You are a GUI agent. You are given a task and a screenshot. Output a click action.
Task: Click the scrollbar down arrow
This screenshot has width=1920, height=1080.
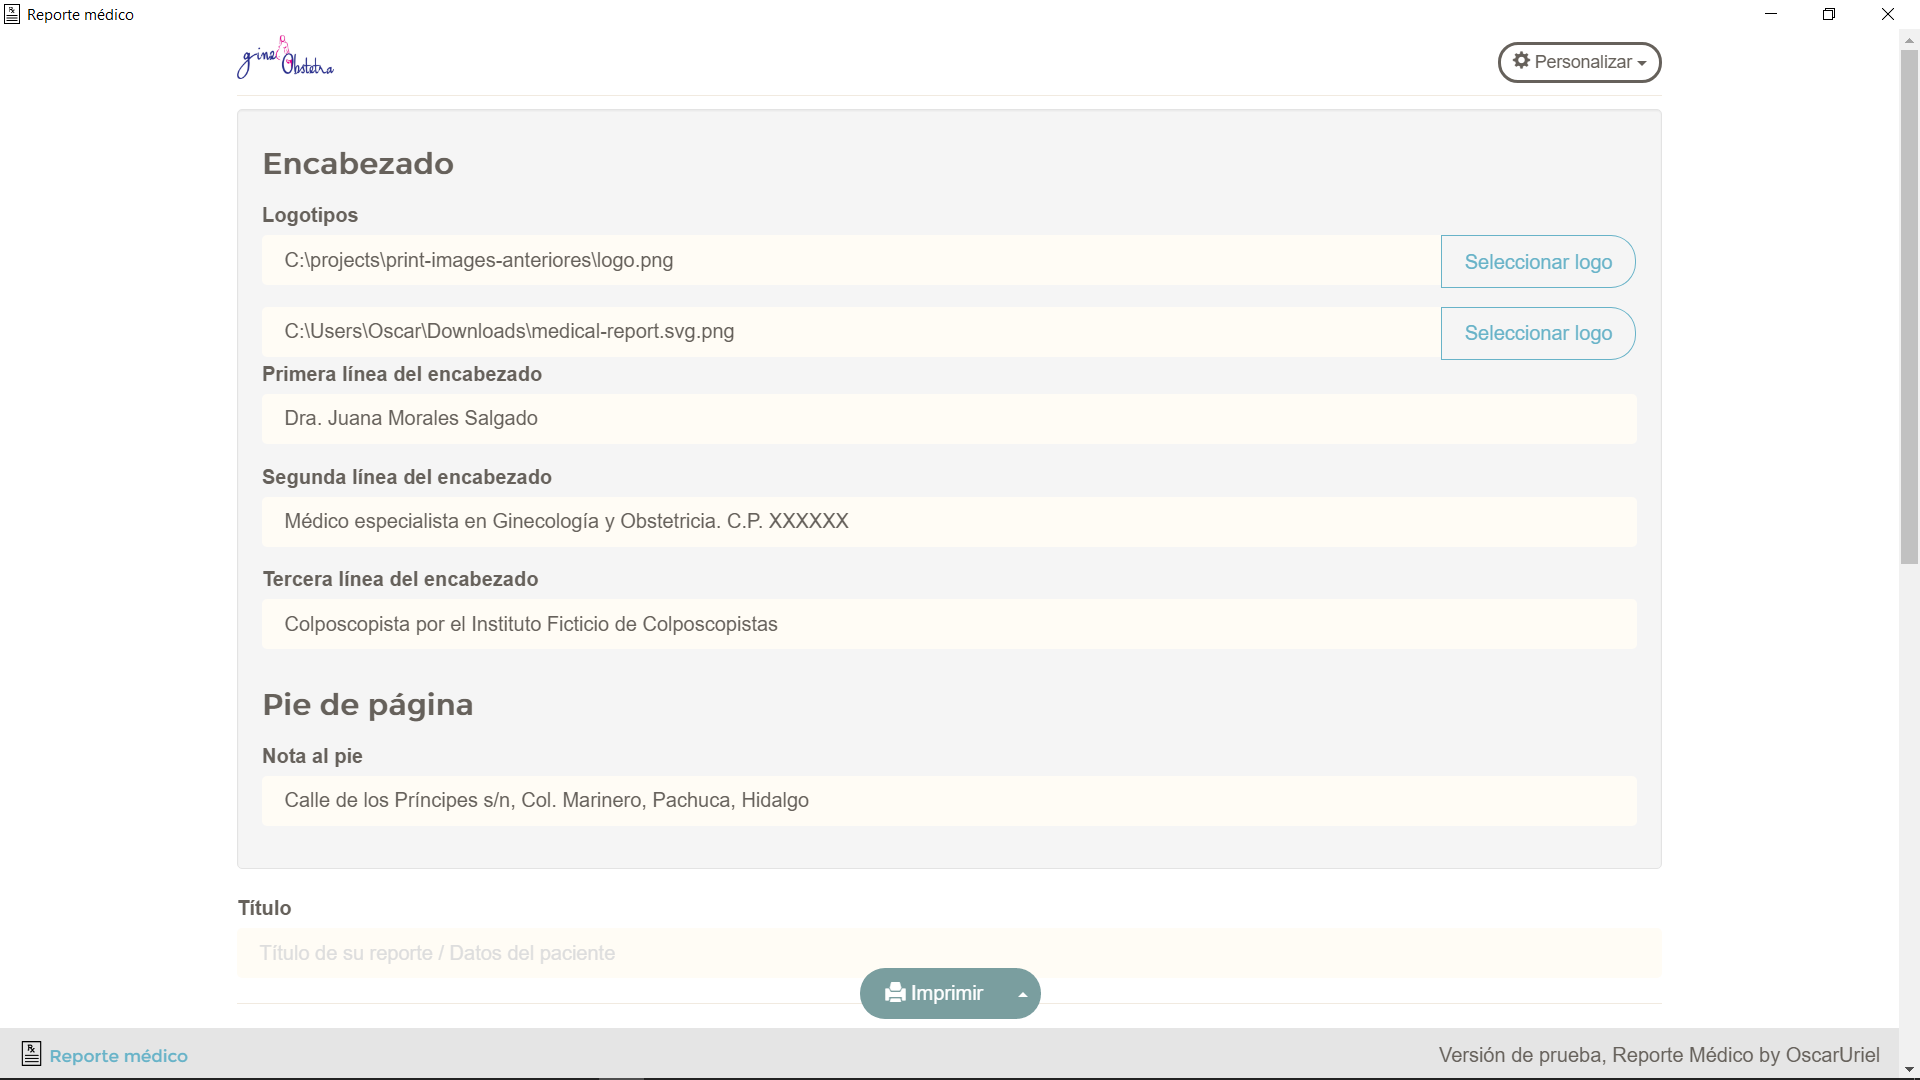click(x=1909, y=1070)
